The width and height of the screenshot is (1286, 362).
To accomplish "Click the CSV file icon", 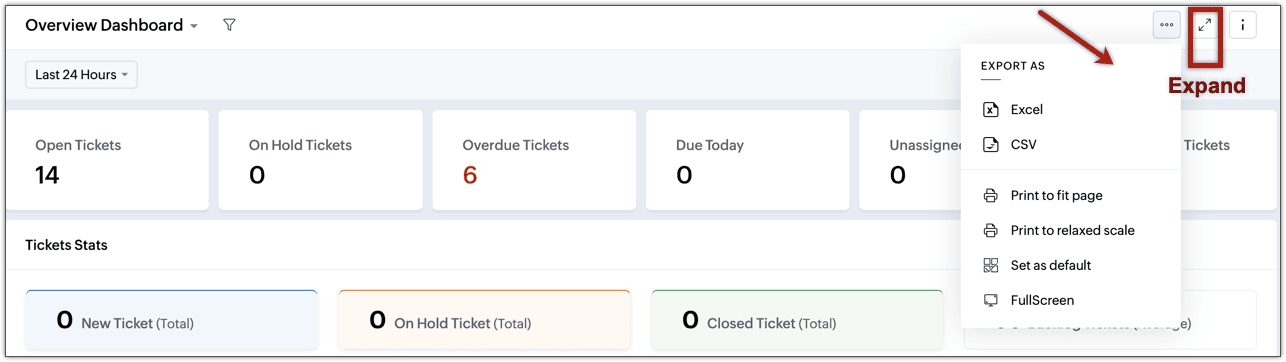I will point(991,145).
